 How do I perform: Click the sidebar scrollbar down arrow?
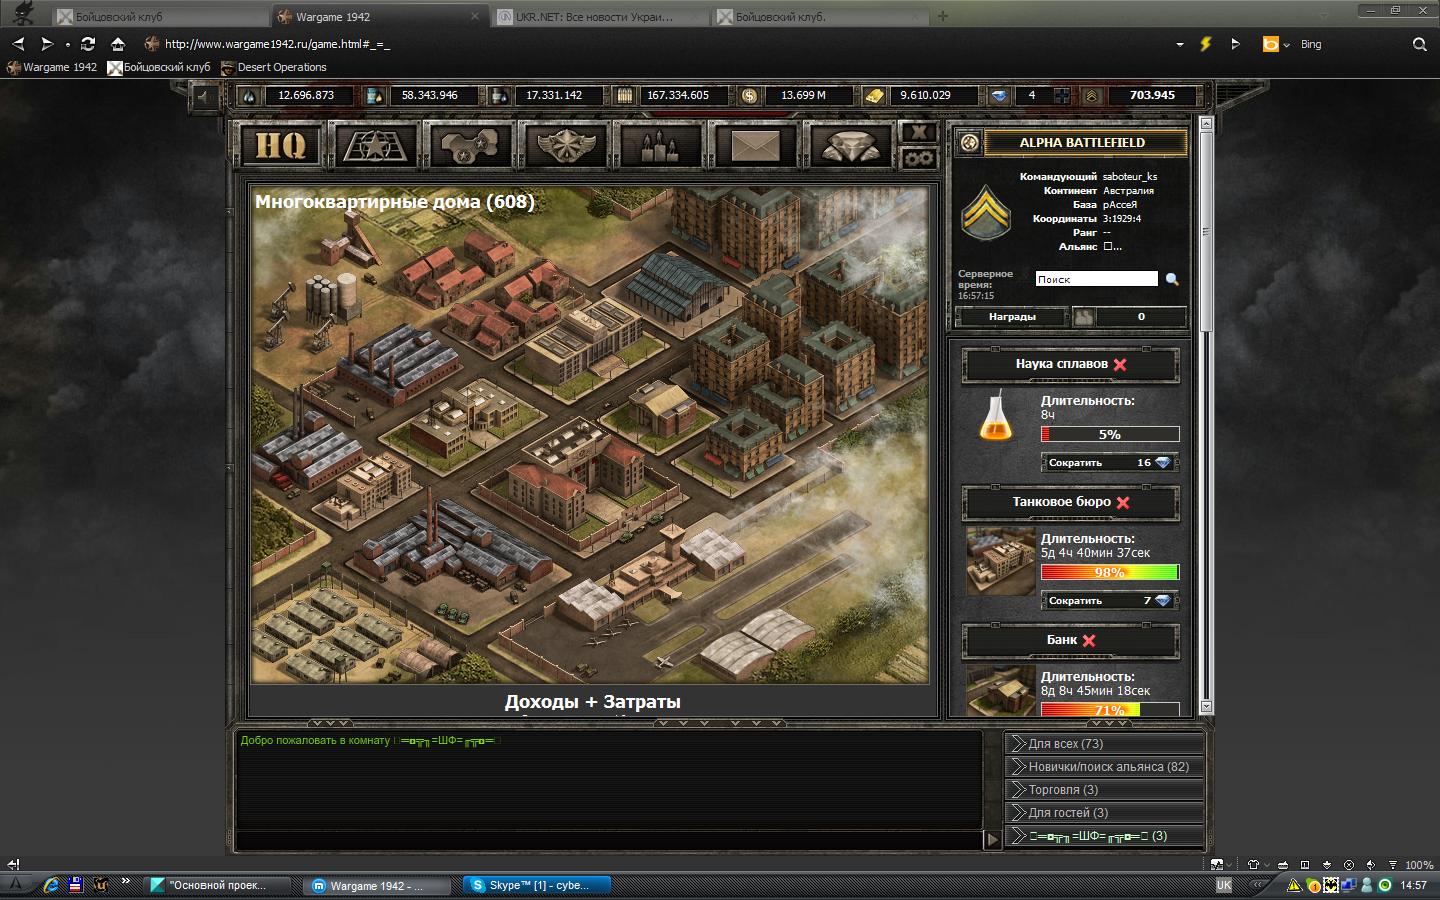coord(1206,706)
